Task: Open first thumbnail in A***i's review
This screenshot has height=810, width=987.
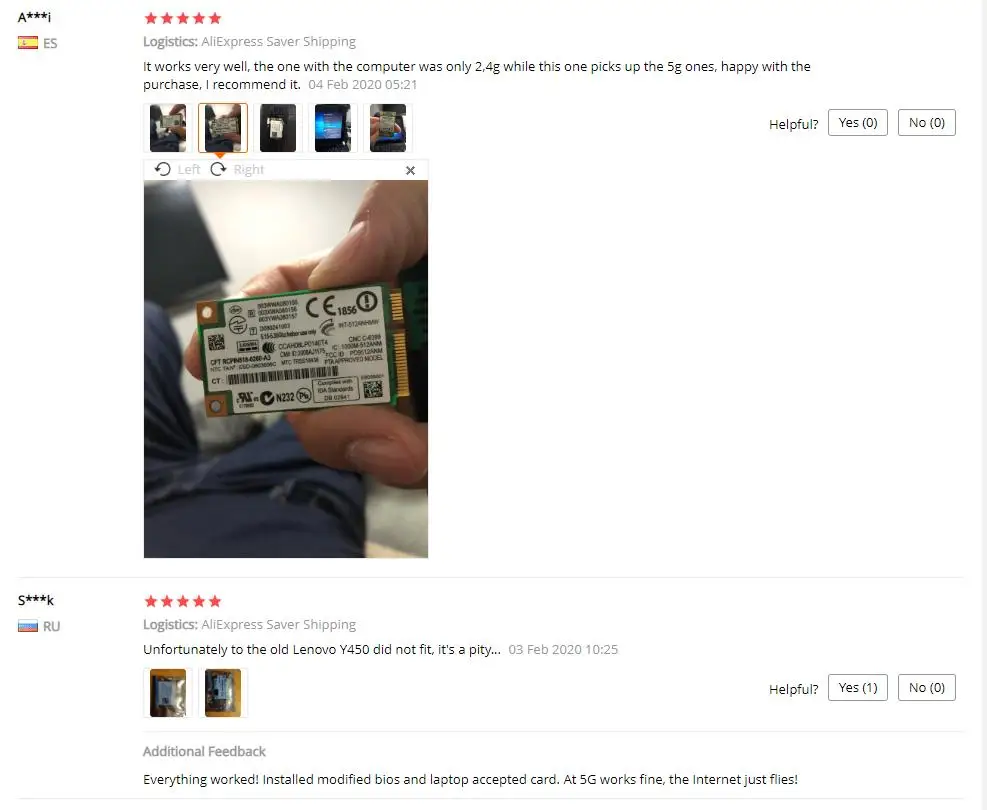Action: pos(168,128)
